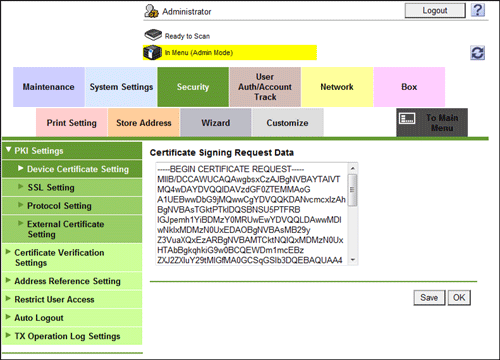500x360 pixels.
Task: Open the Network tab
Action: coord(337,87)
